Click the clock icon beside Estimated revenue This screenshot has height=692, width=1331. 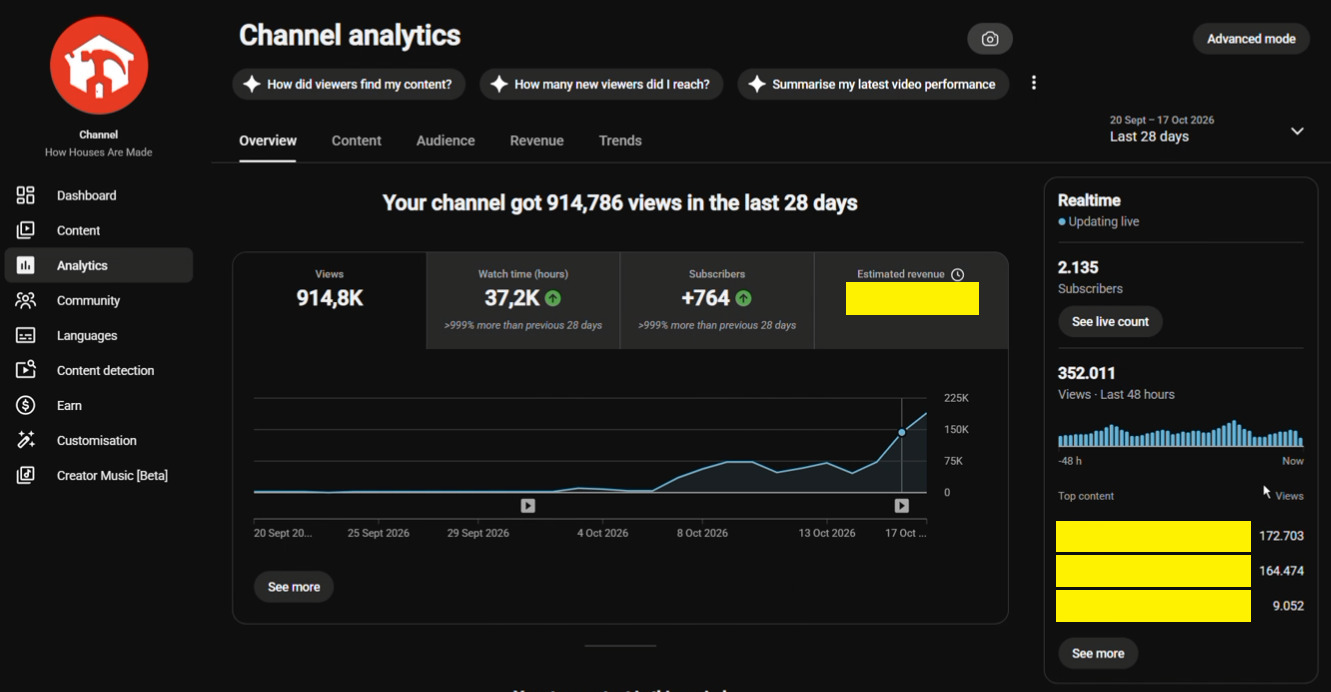[957, 274]
